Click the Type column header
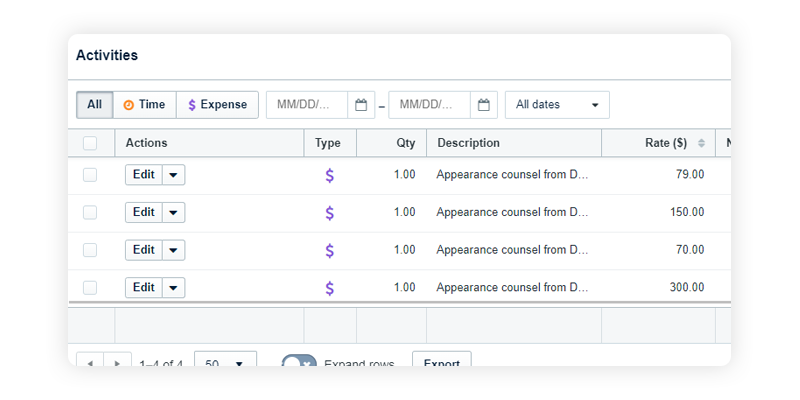The image size is (800, 400). point(330,143)
